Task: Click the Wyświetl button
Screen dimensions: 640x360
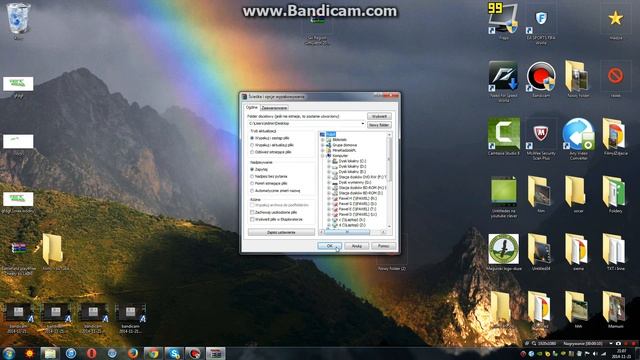Action: (x=379, y=117)
